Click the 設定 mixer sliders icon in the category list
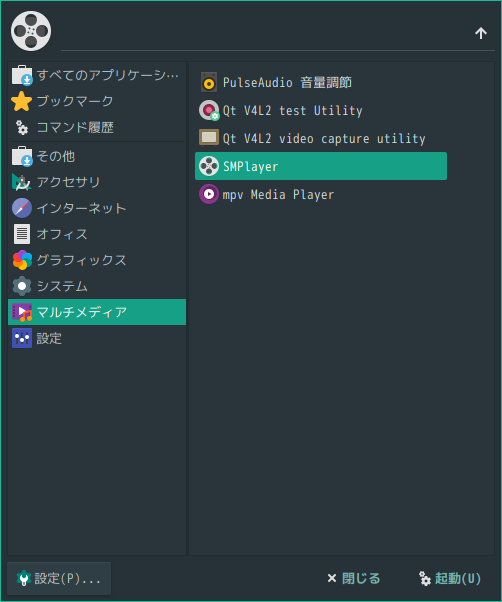 [x=22, y=338]
